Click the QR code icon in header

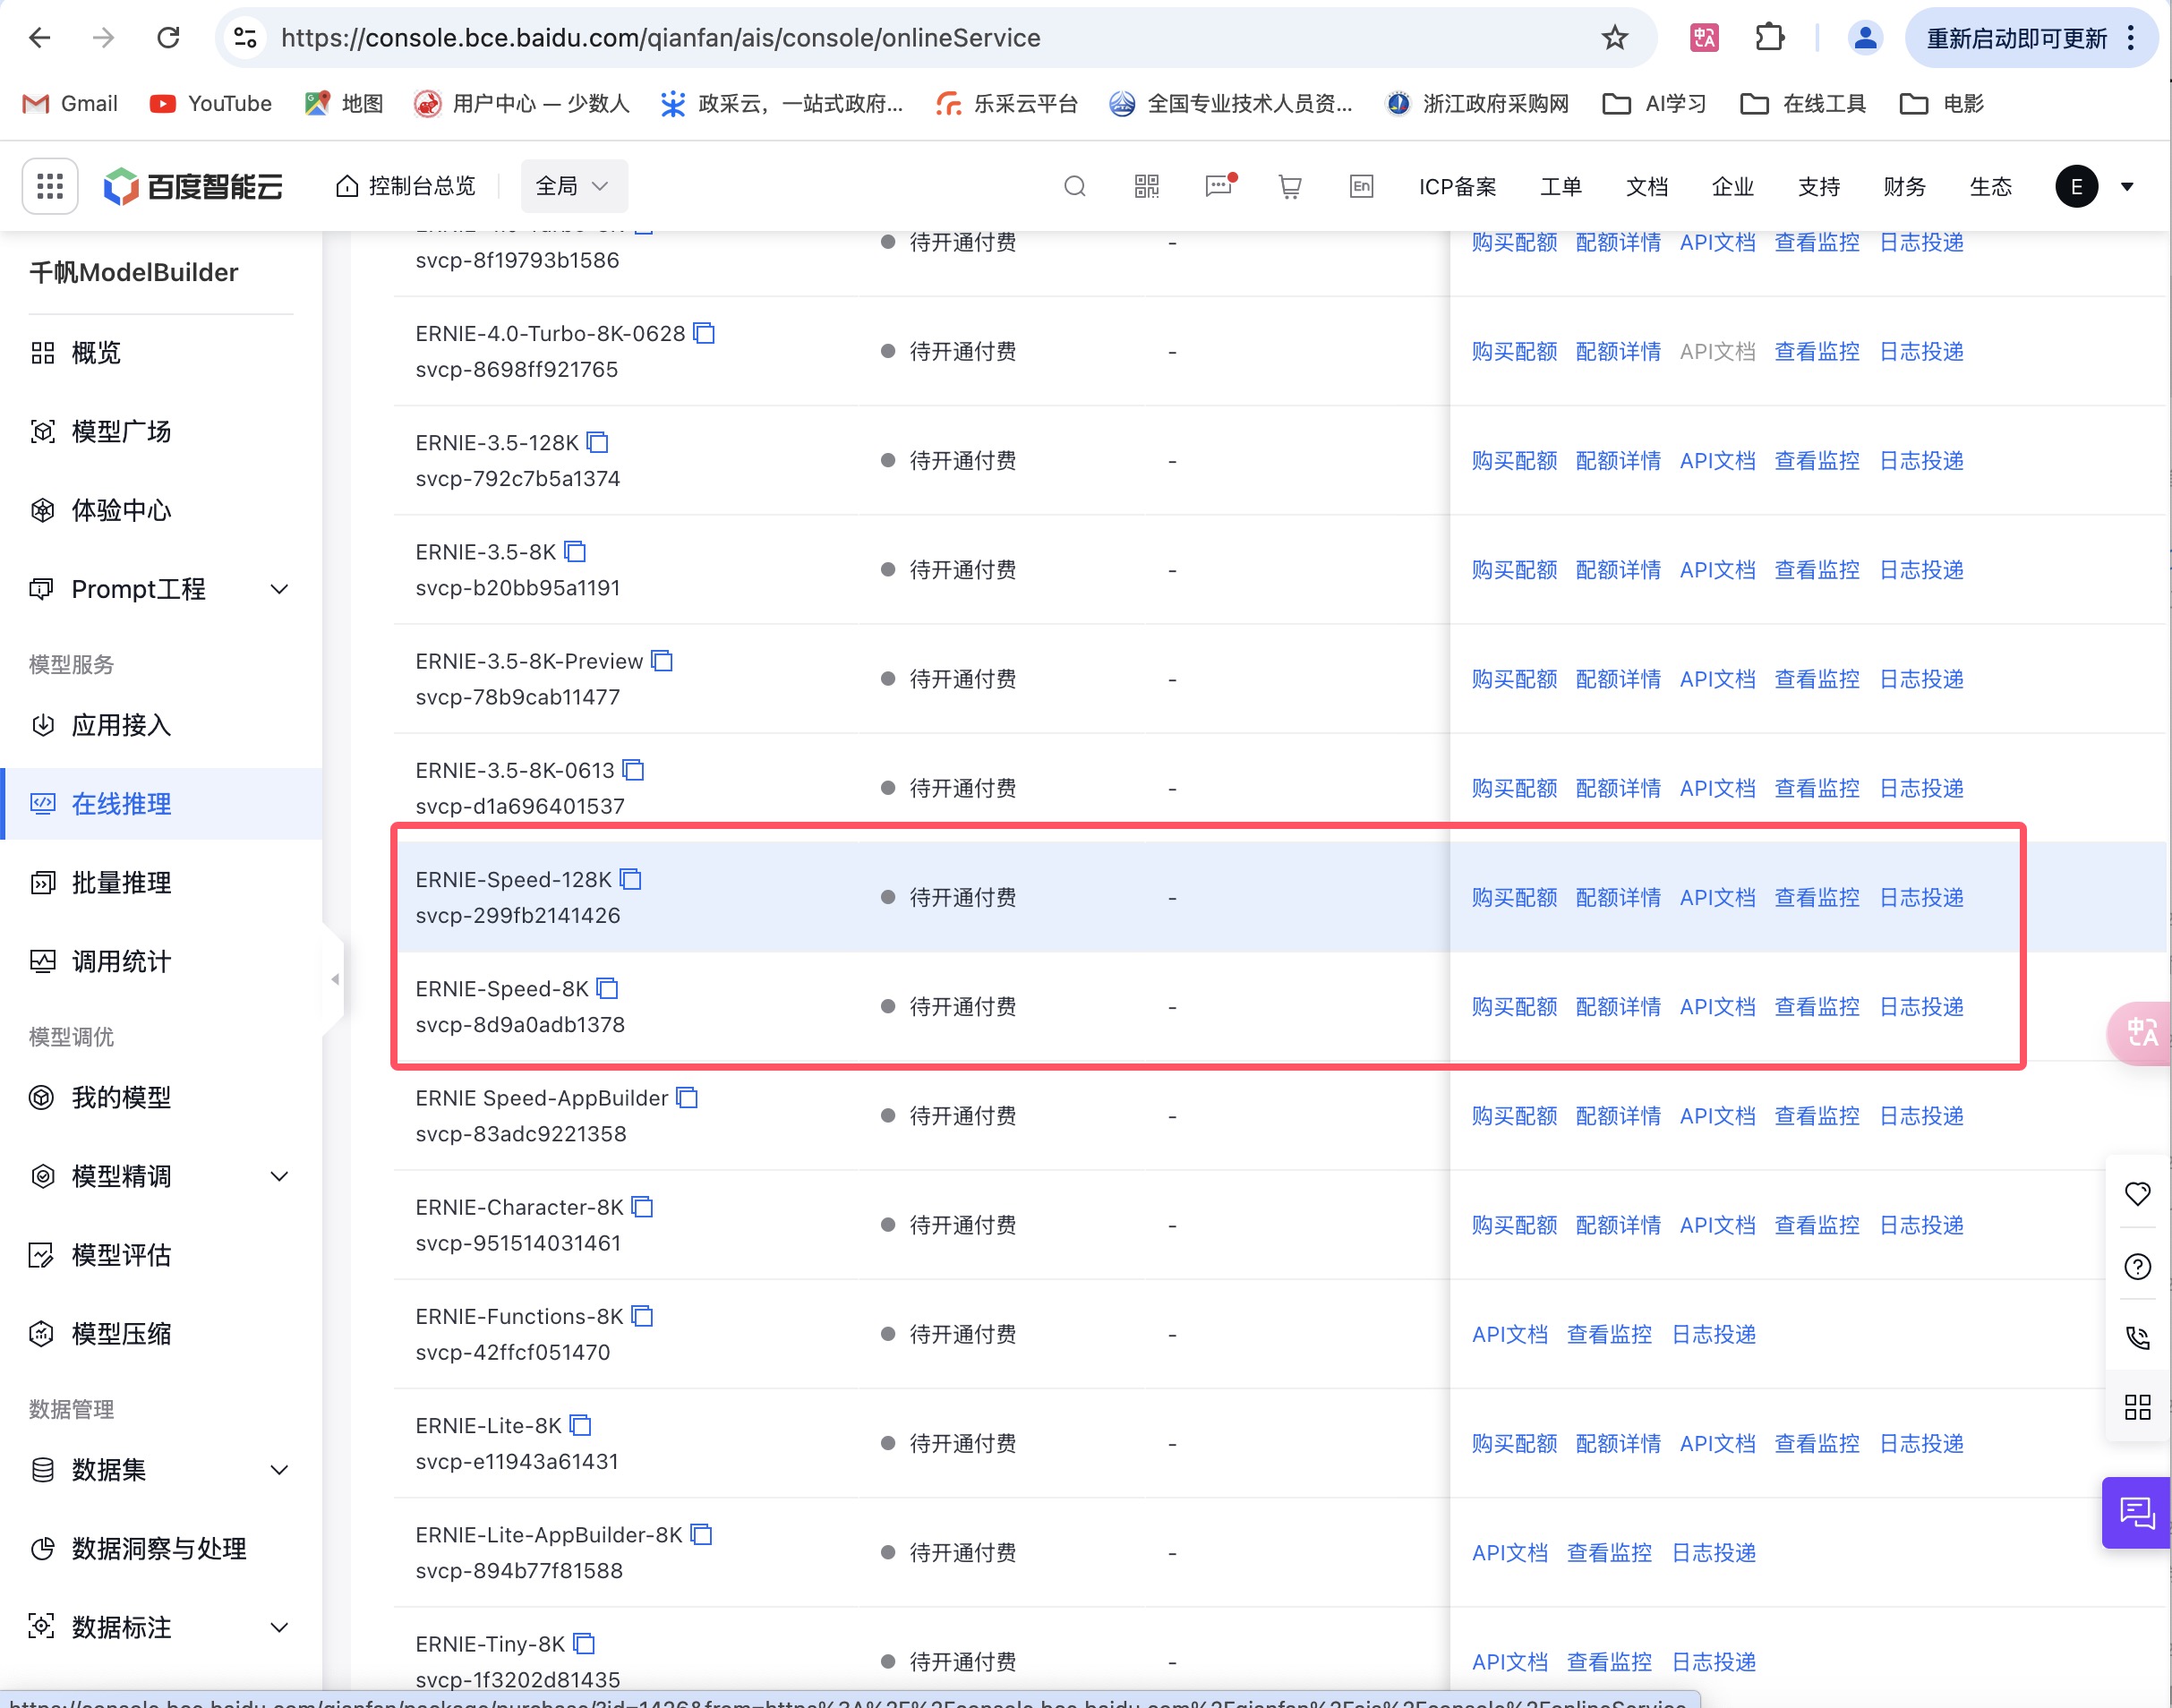pos(1146,186)
